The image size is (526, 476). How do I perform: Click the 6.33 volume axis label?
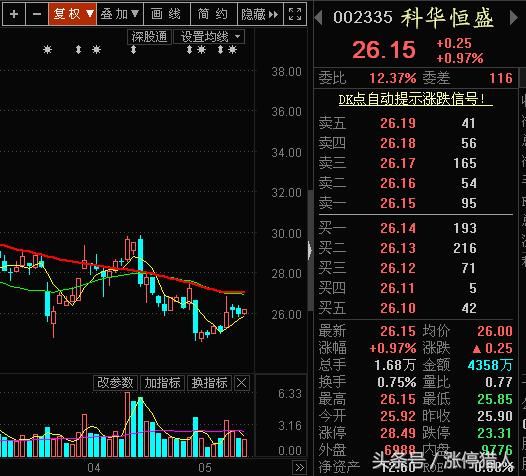(290, 393)
